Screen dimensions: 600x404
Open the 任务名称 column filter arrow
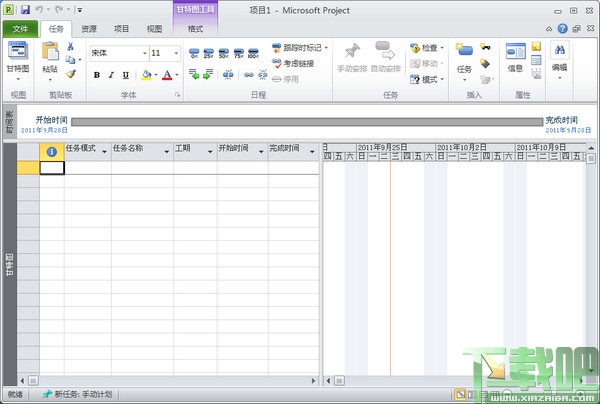pos(166,152)
